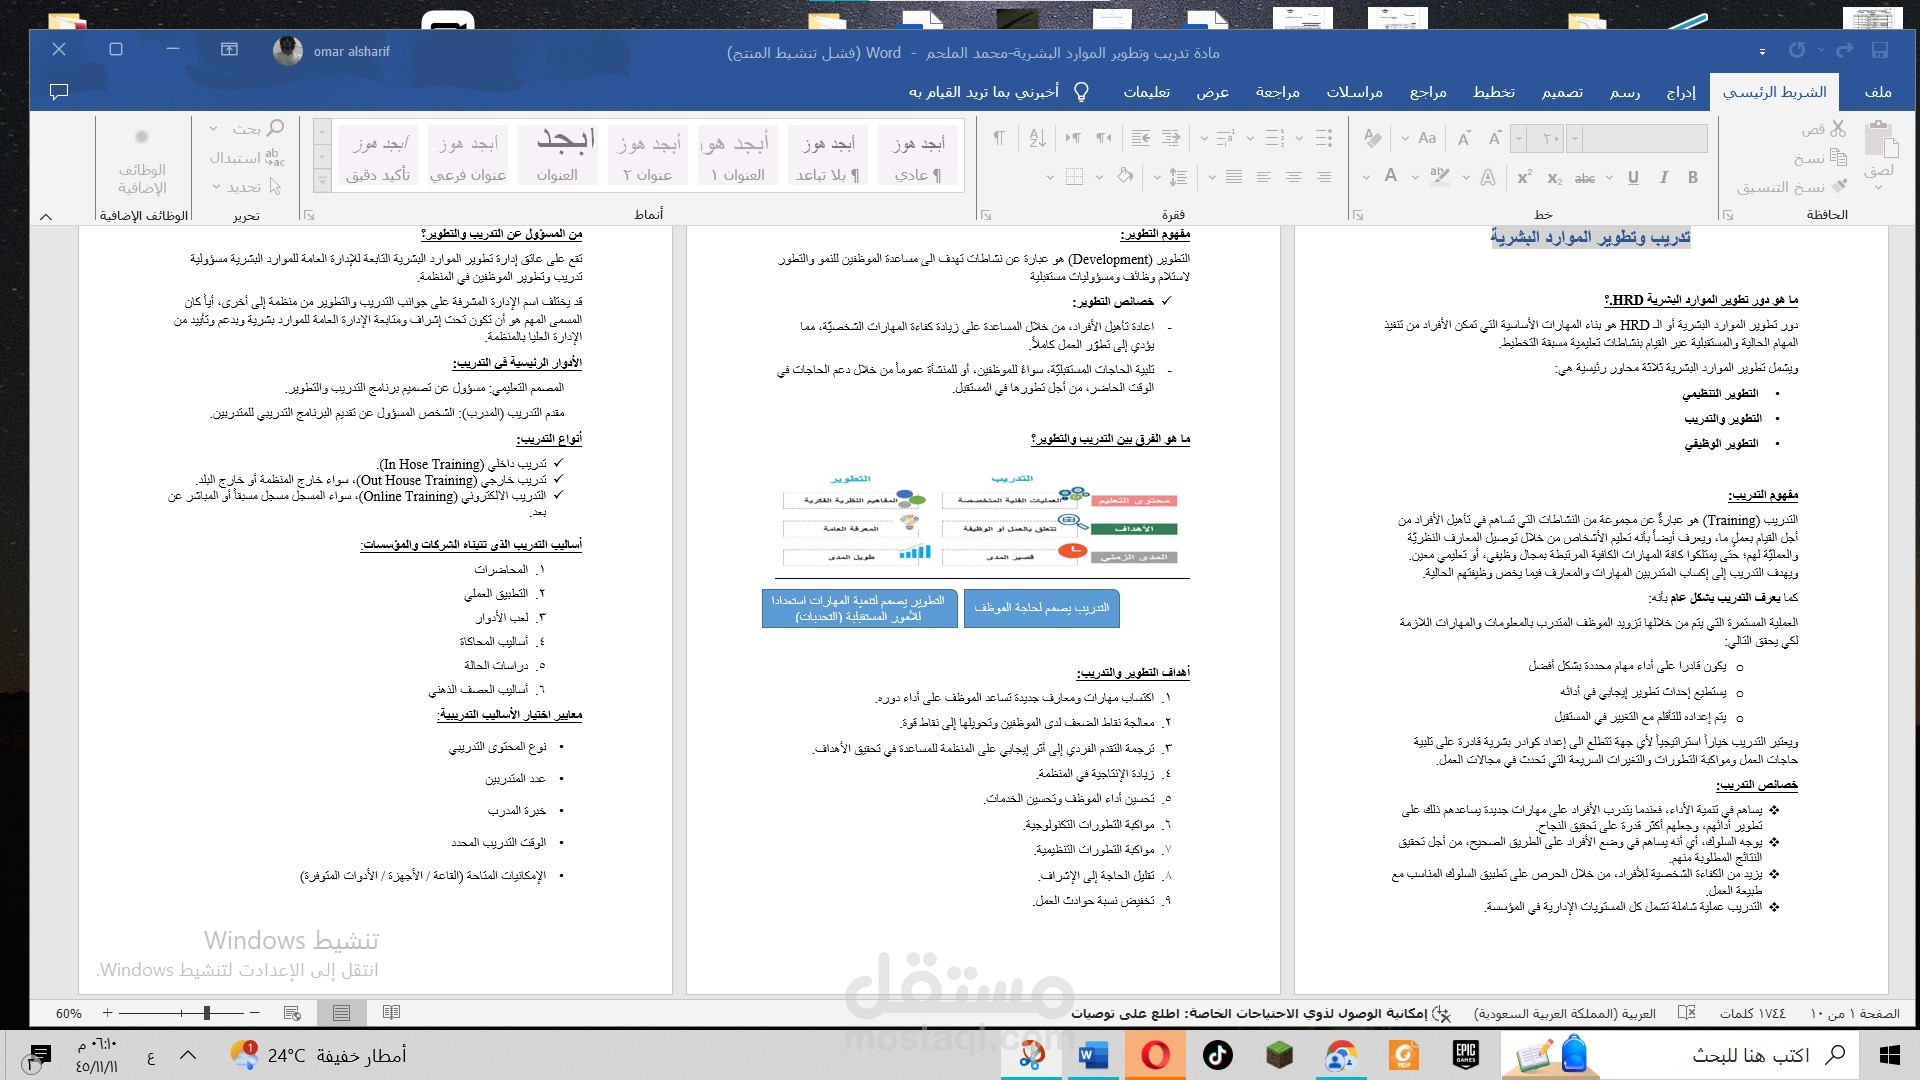Click the Increase Font Size icon
The height and width of the screenshot is (1080, 1920).
point(1495,138)
